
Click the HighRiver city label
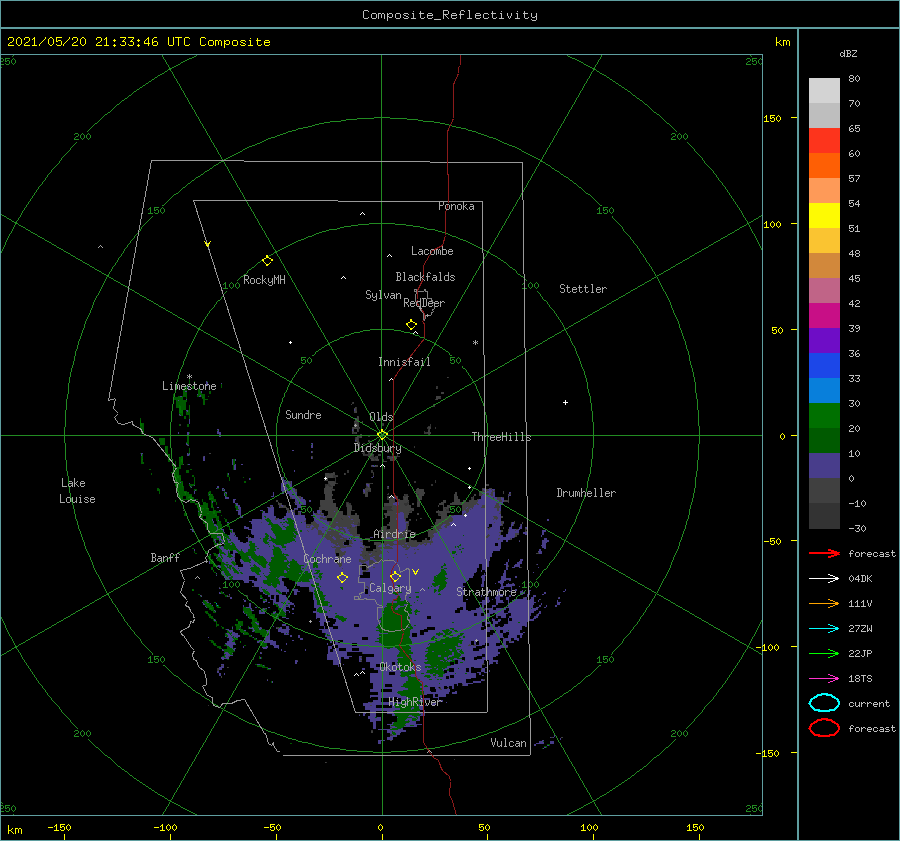(415, 702)
